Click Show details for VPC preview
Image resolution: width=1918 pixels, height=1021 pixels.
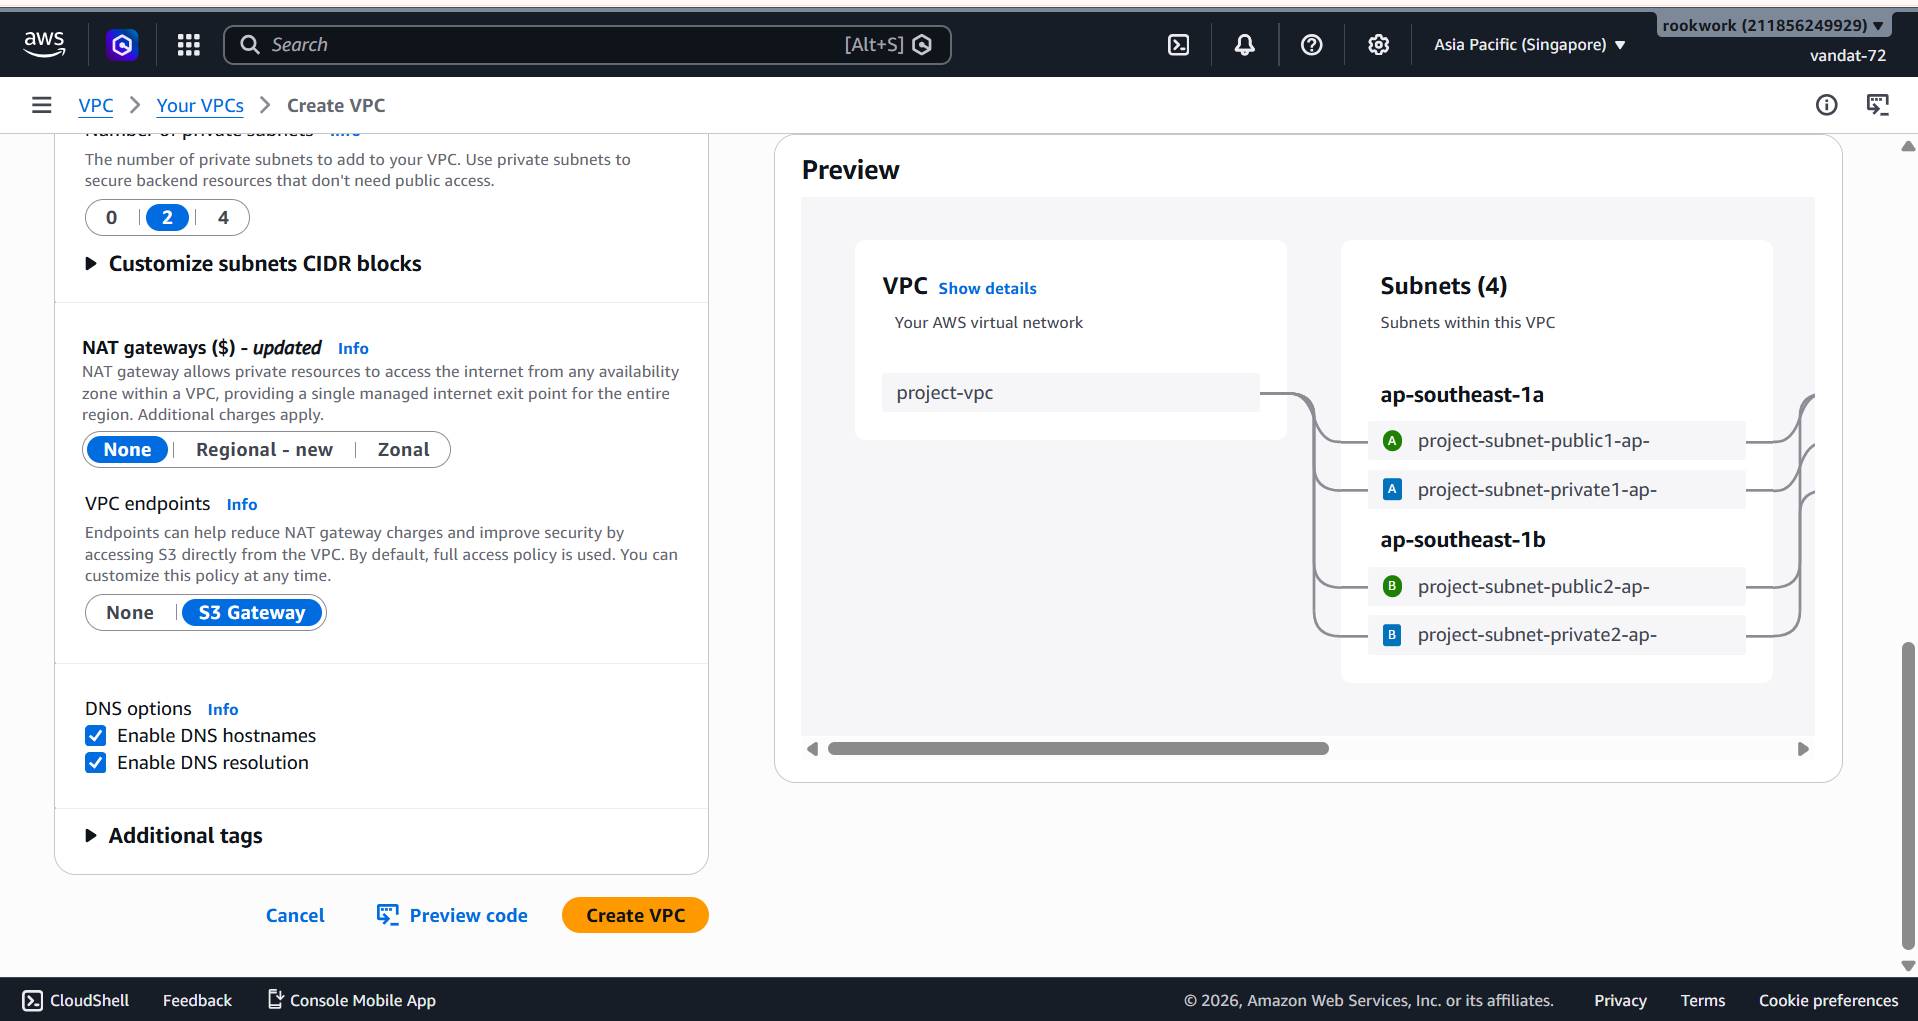pyautogui.click(x=987, y=288)
